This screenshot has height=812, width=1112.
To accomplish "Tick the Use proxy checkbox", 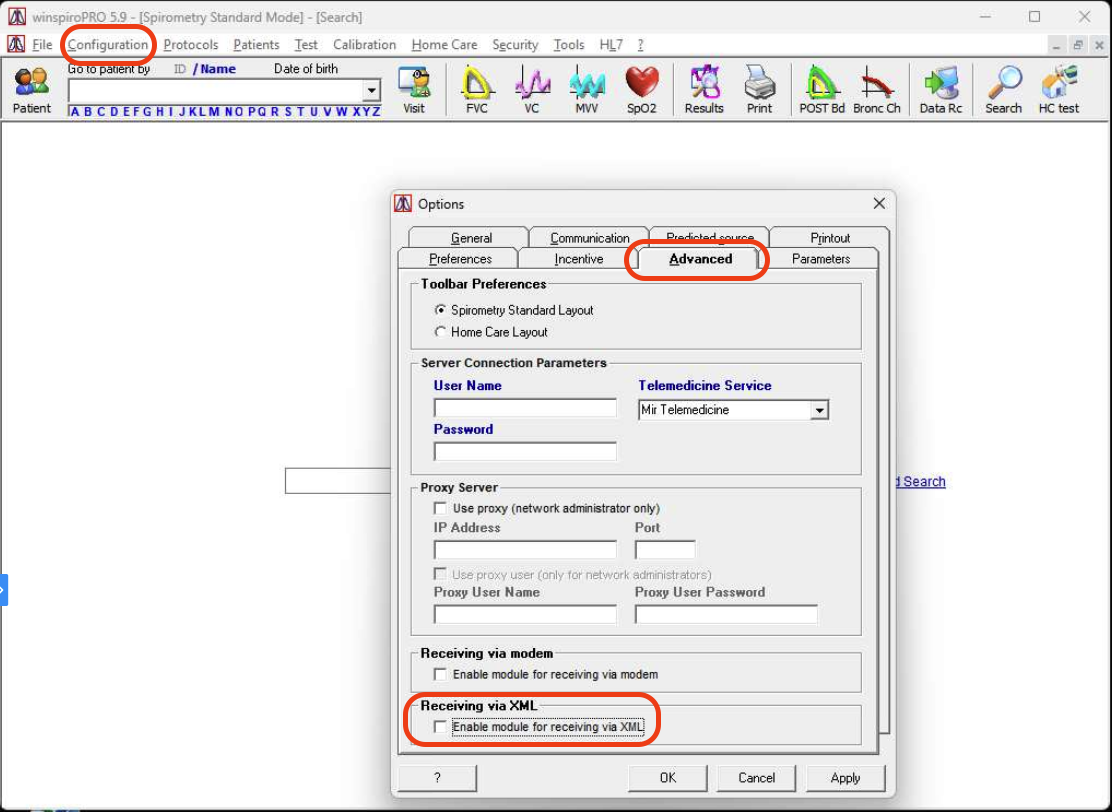I will pyautogui.click(x=440, y=509).
